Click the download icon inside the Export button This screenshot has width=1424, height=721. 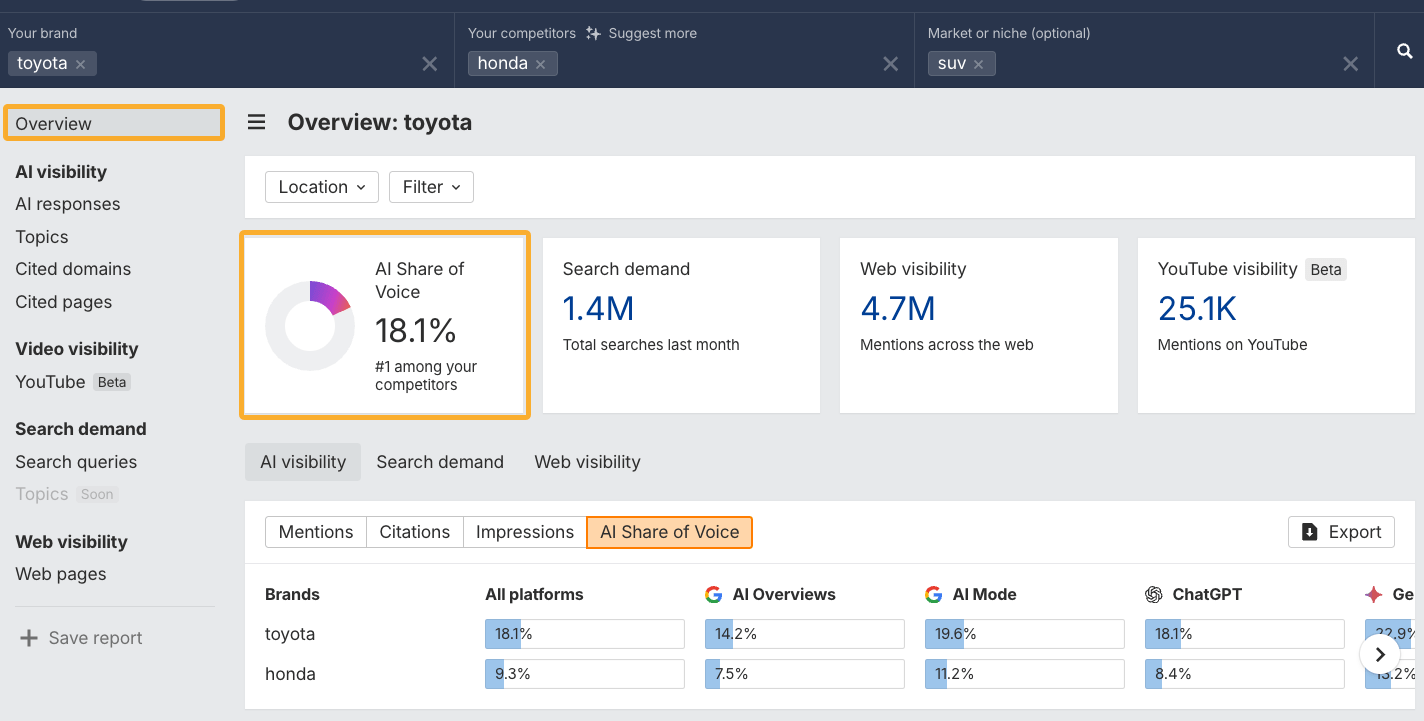[1310, 531]
